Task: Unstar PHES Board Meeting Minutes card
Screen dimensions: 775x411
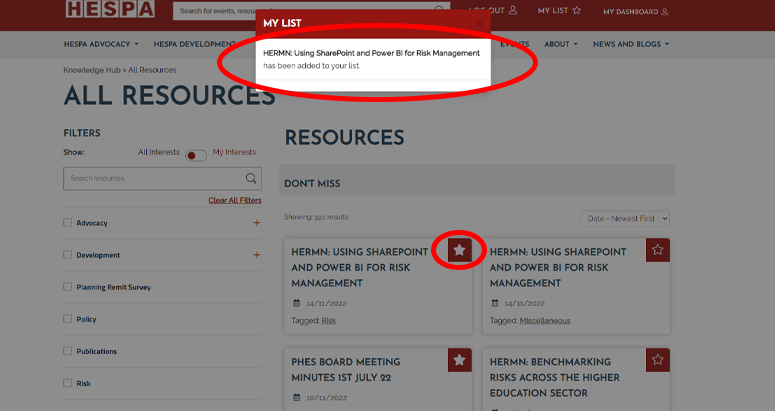Action: [x=460, y=360]
